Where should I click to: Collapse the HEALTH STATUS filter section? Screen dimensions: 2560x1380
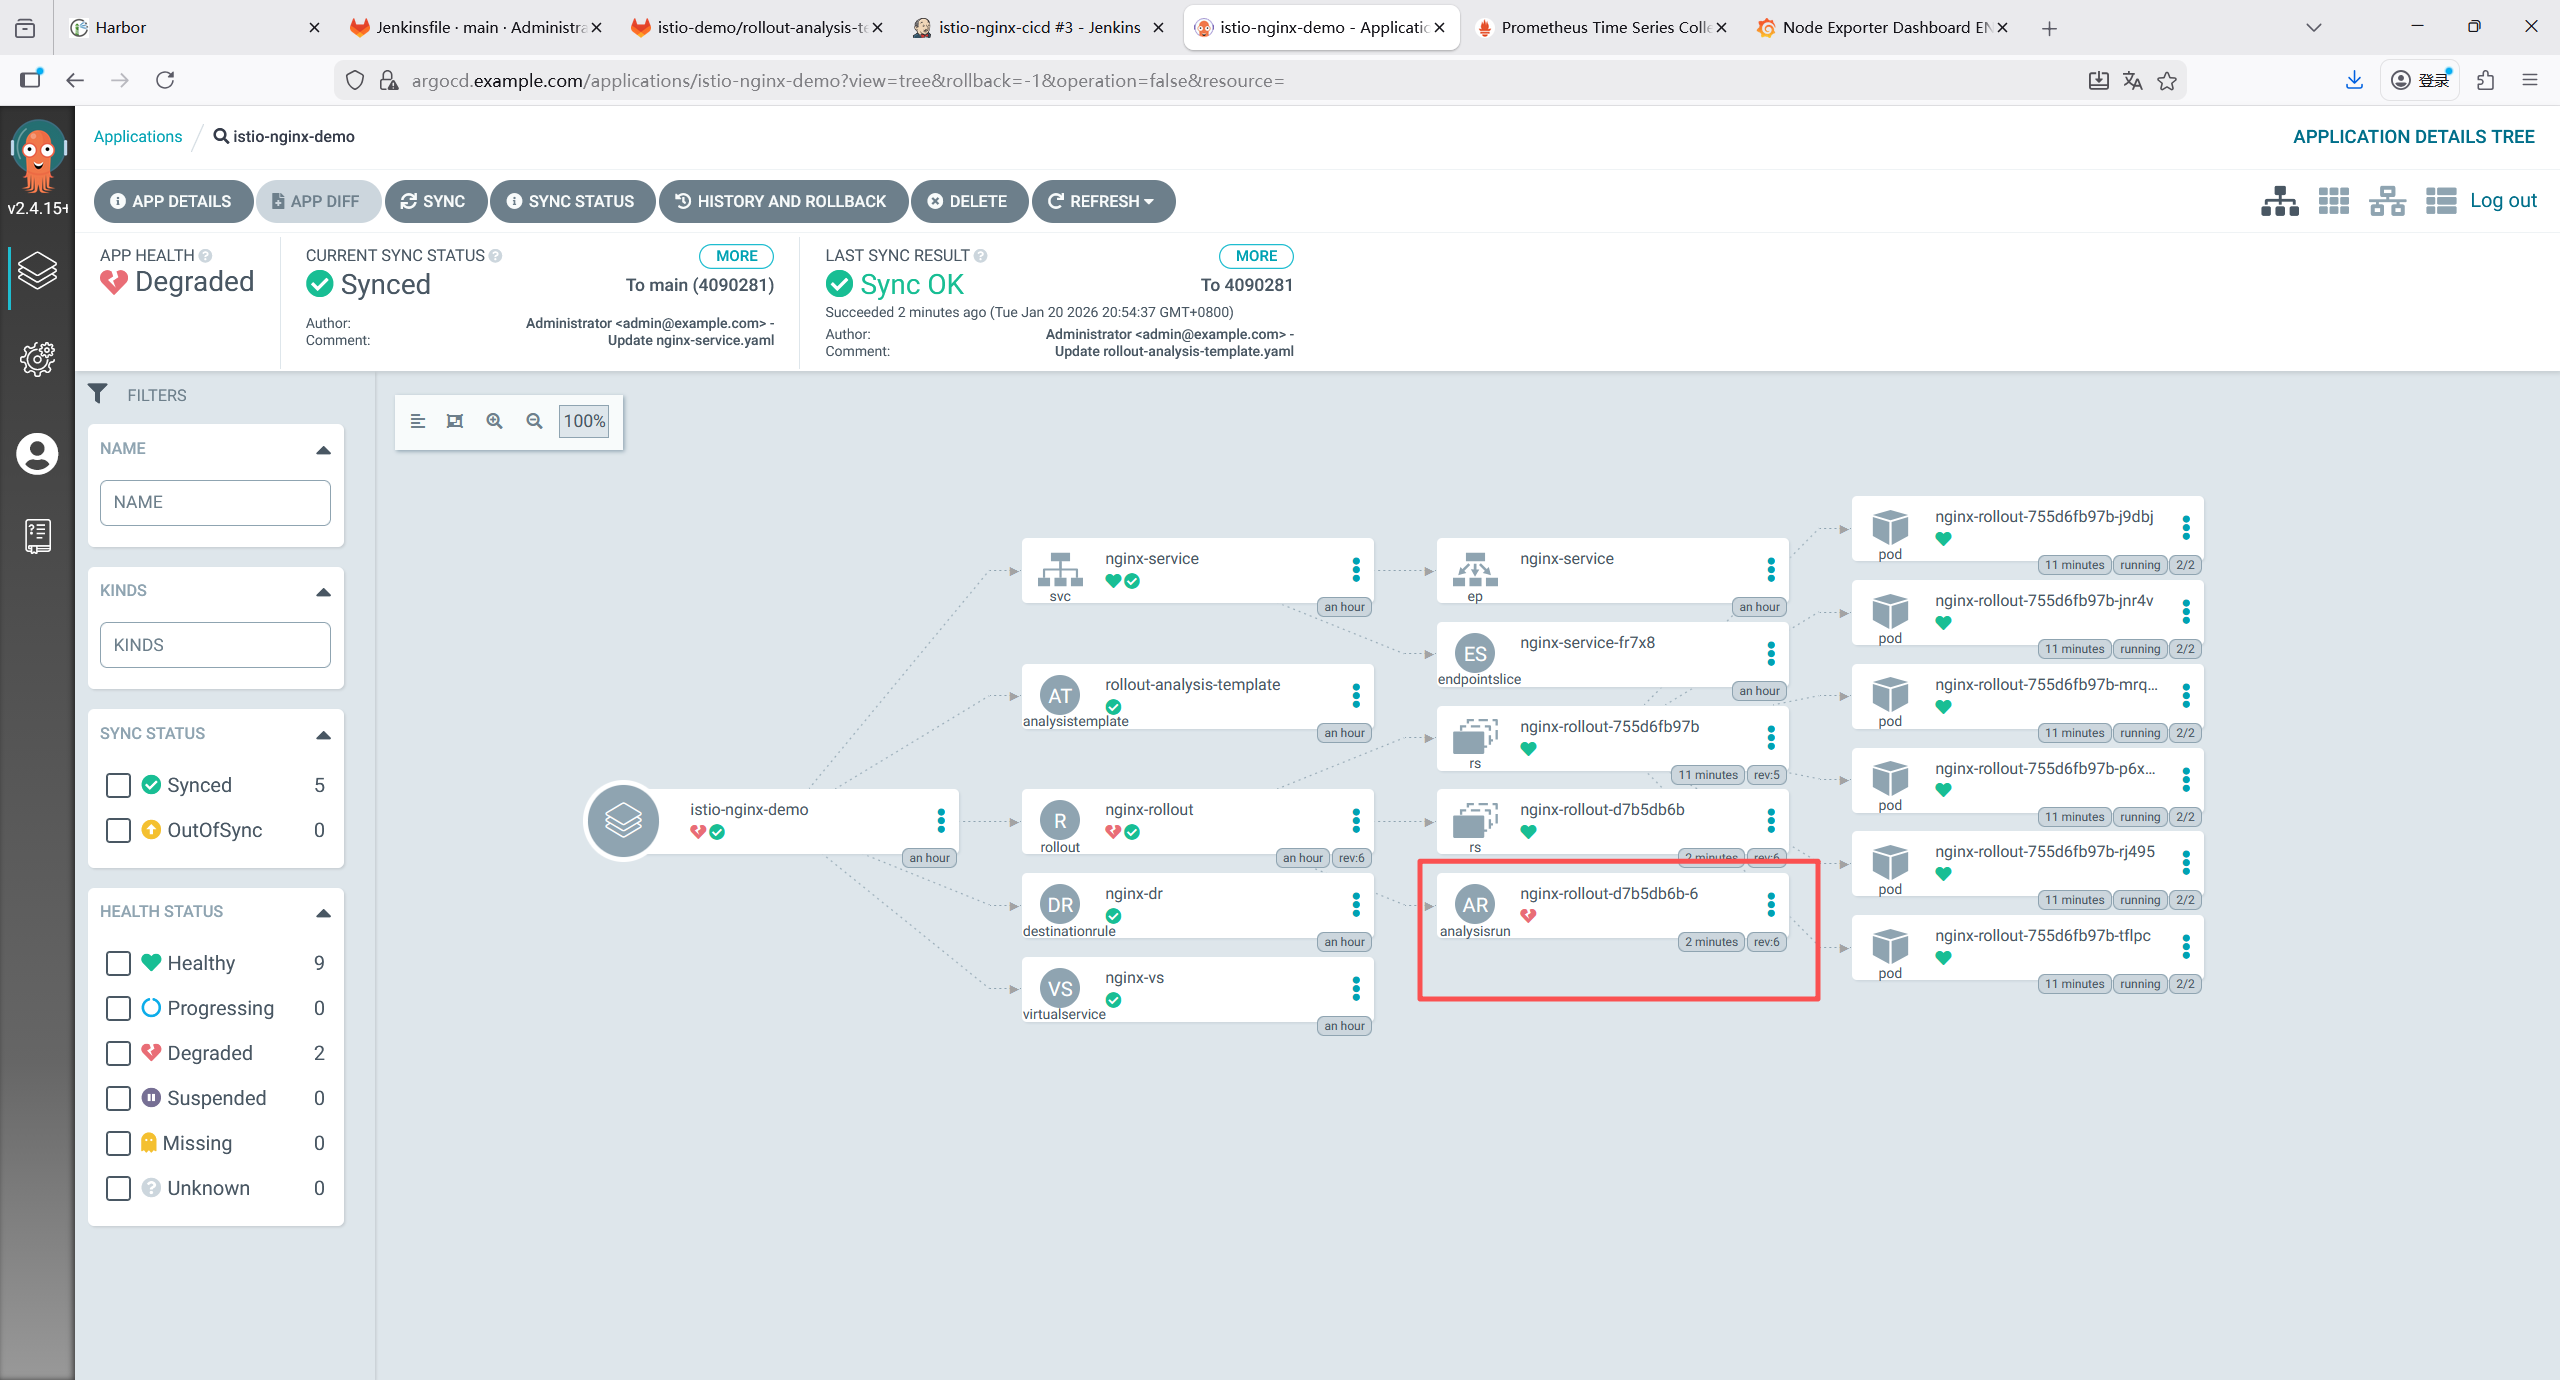tap(323, 913)
